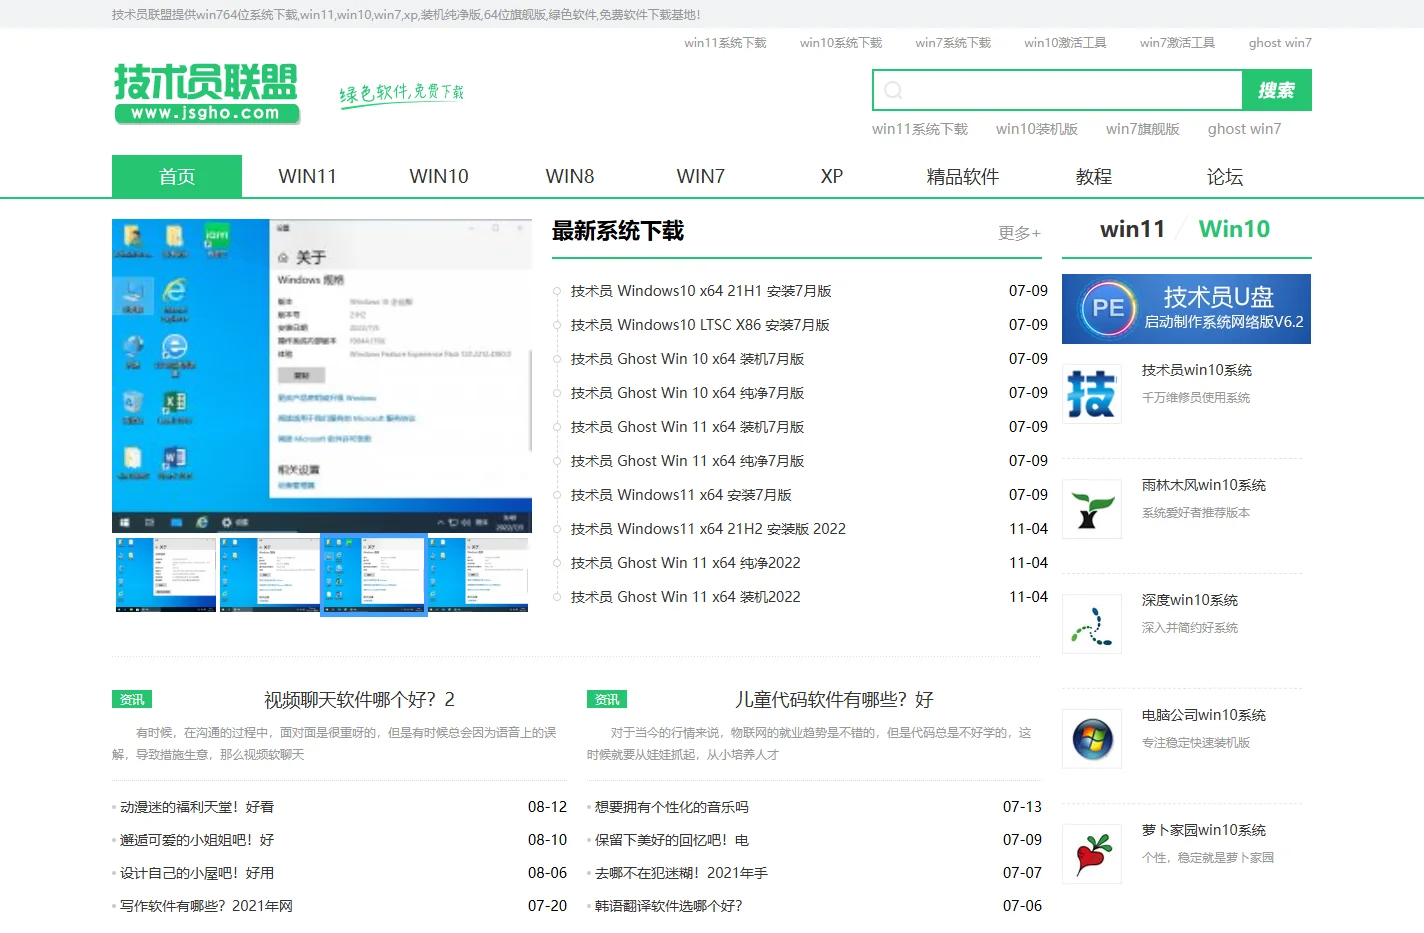Click the 绿色软件,免费下载 slogan image
This screenshot has width=1424, height=933.
point(402,94)
